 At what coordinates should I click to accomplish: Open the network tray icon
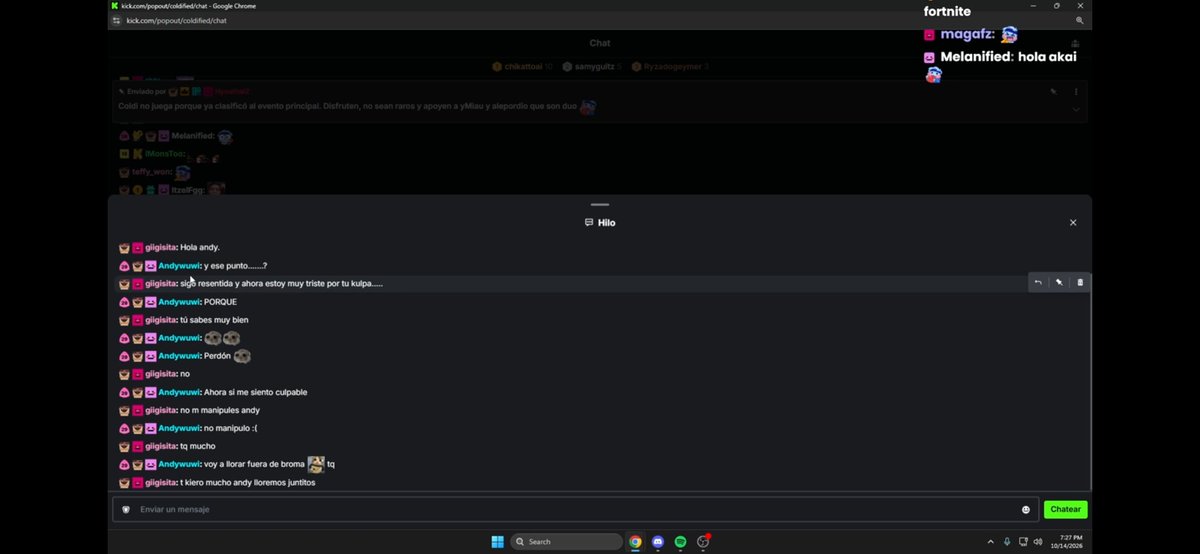1023,541
